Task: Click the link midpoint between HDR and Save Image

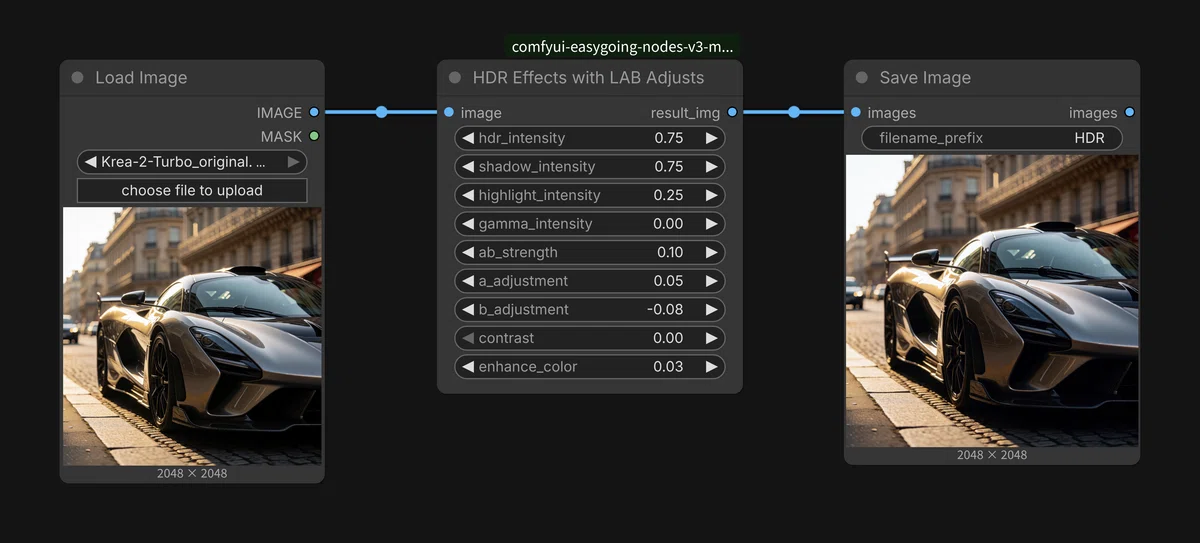Action: pos(794,112)
